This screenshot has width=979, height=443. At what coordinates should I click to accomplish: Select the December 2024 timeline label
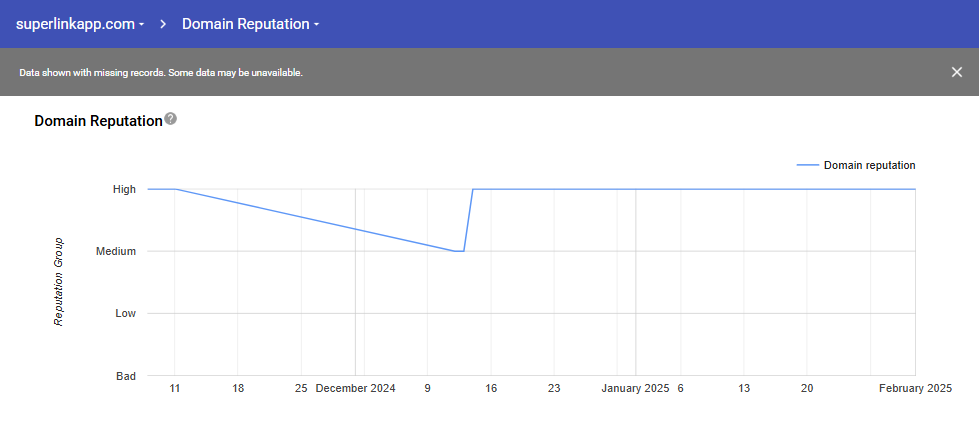(355, 388)
